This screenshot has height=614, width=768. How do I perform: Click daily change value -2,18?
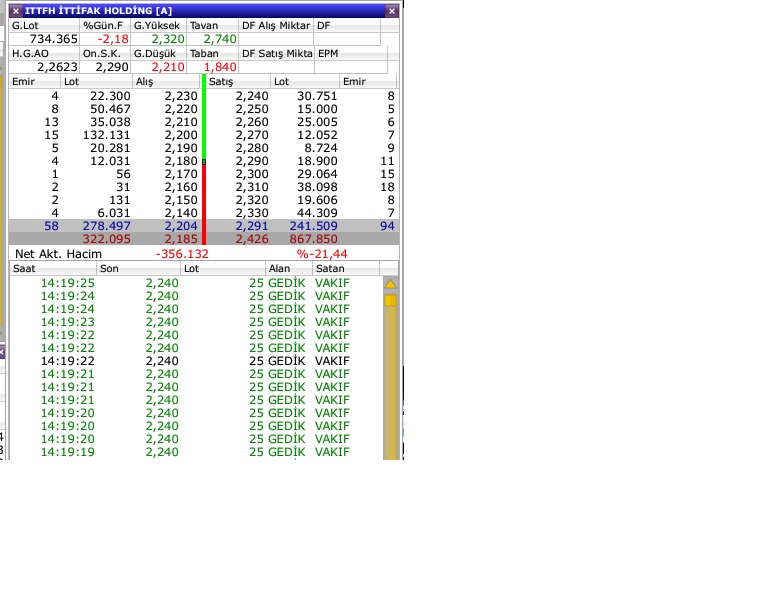[113, 39]
